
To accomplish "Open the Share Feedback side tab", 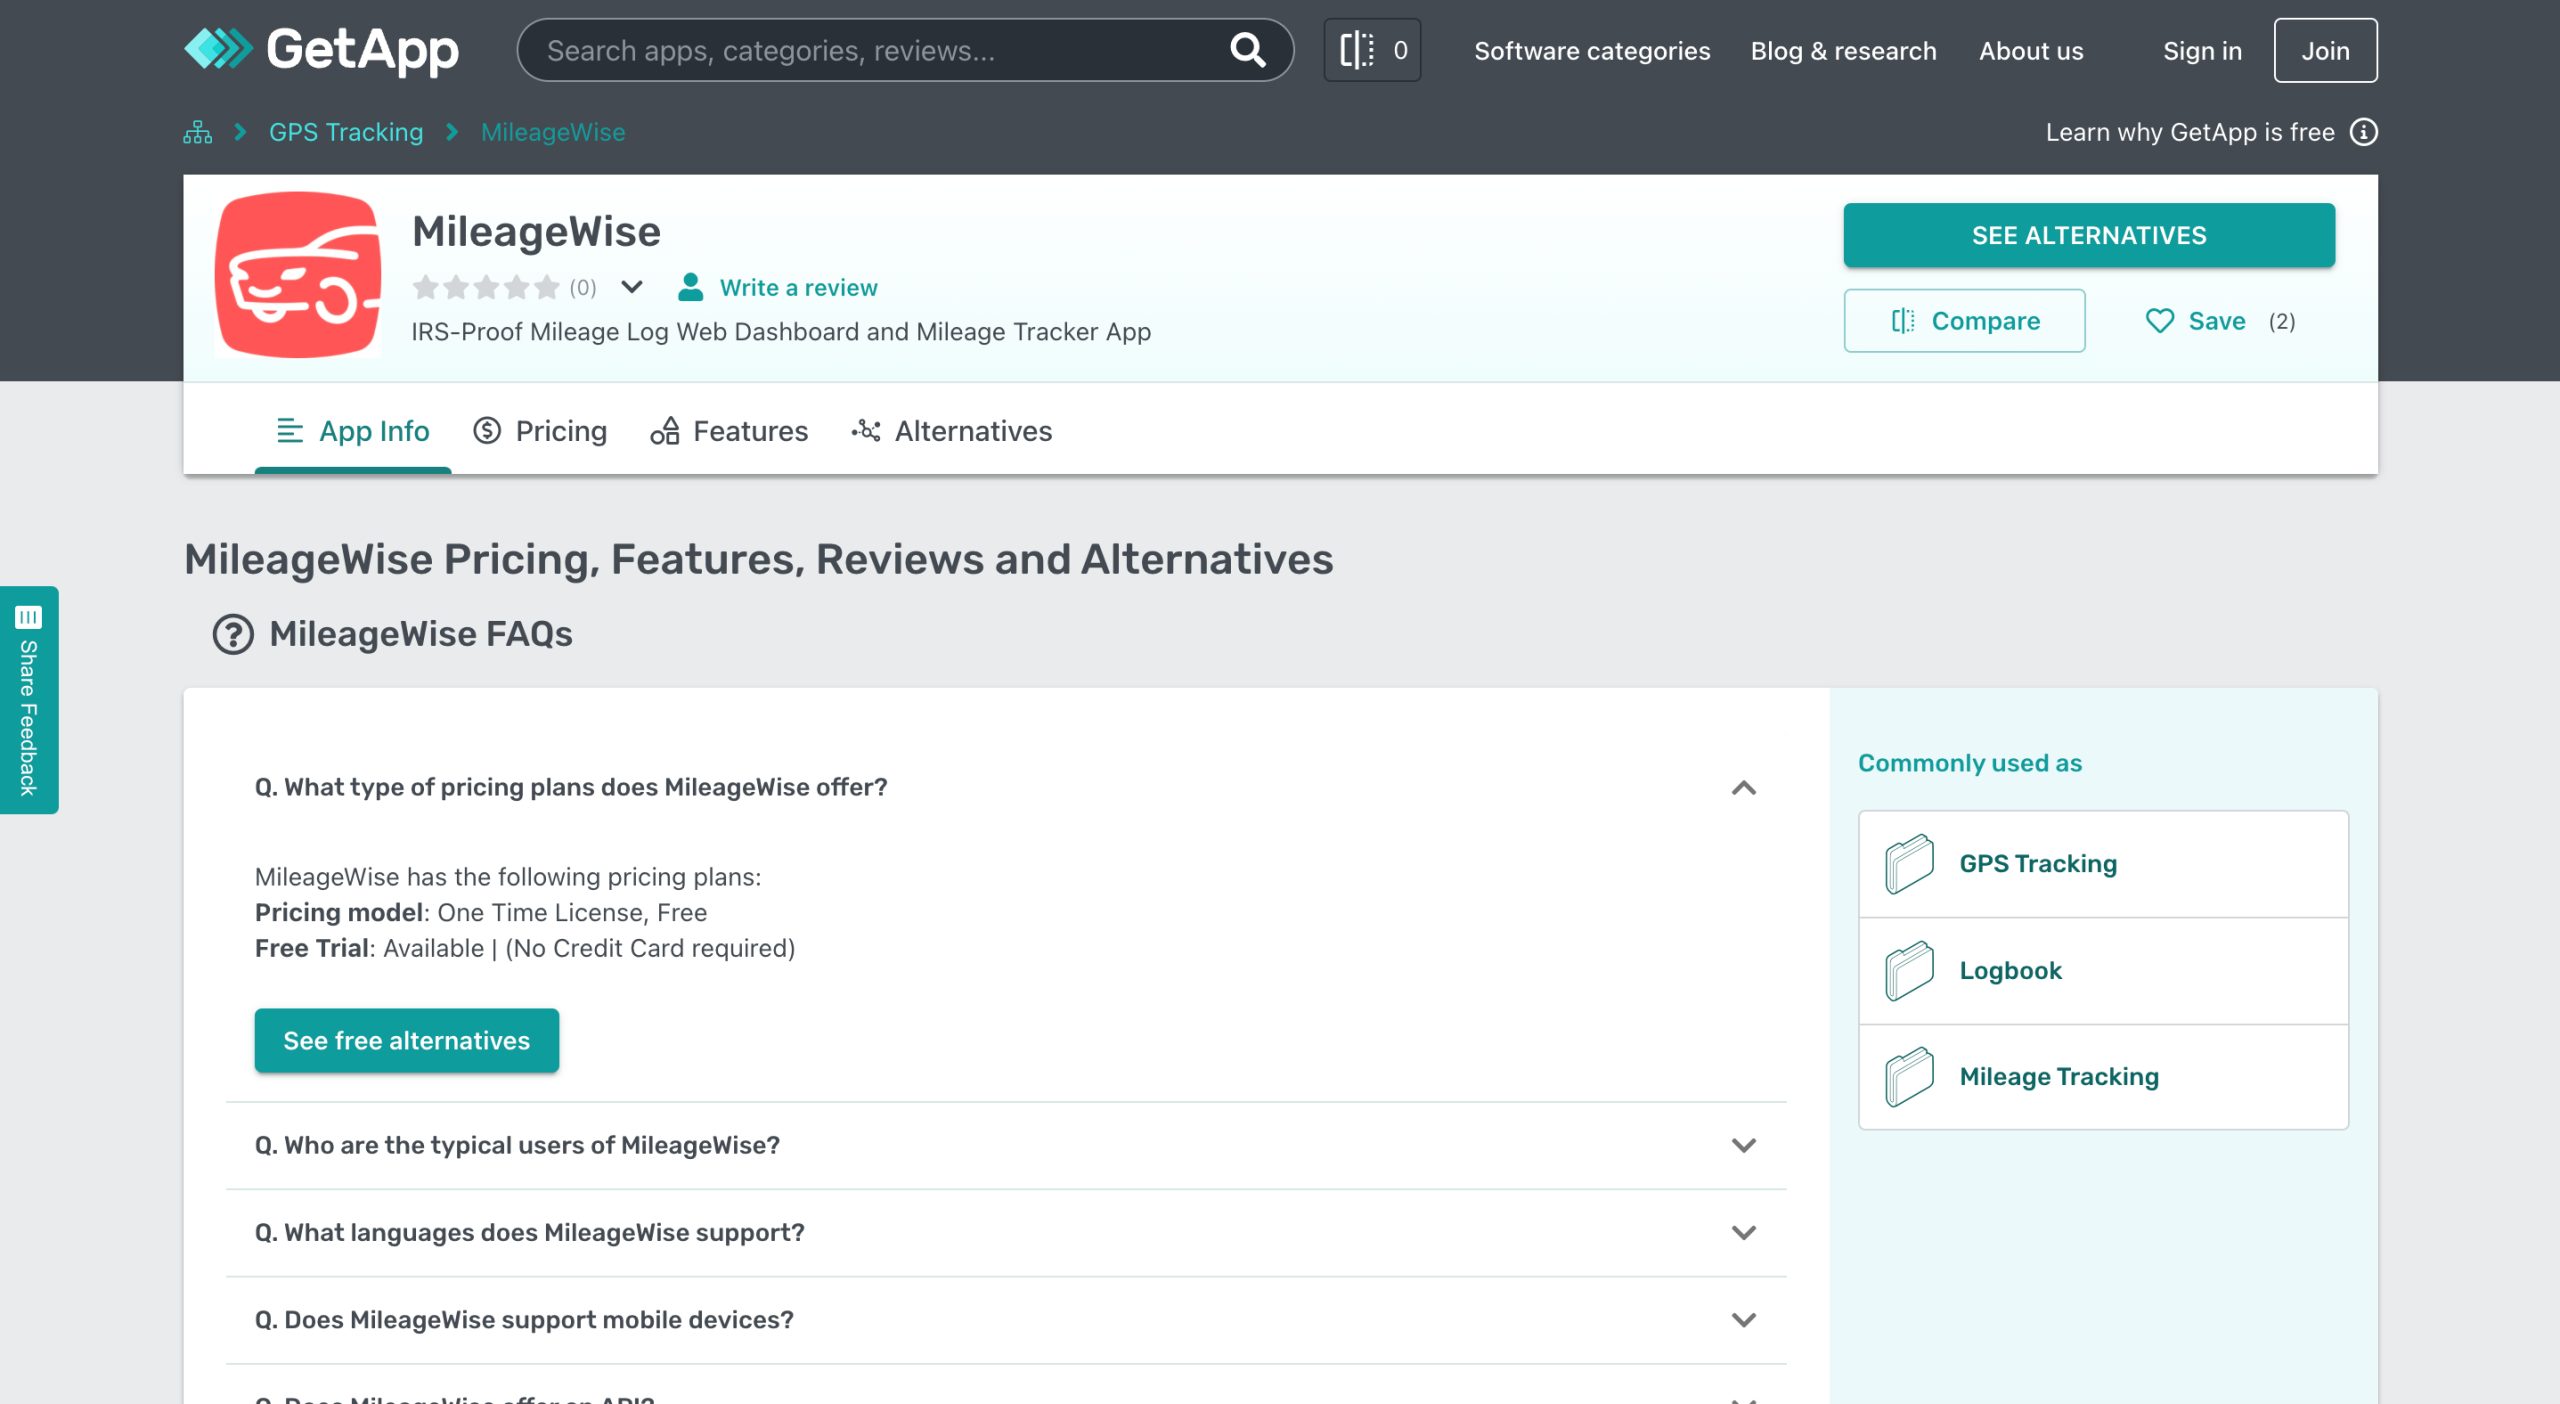I will pyautogui.click(x=29, y=700).
